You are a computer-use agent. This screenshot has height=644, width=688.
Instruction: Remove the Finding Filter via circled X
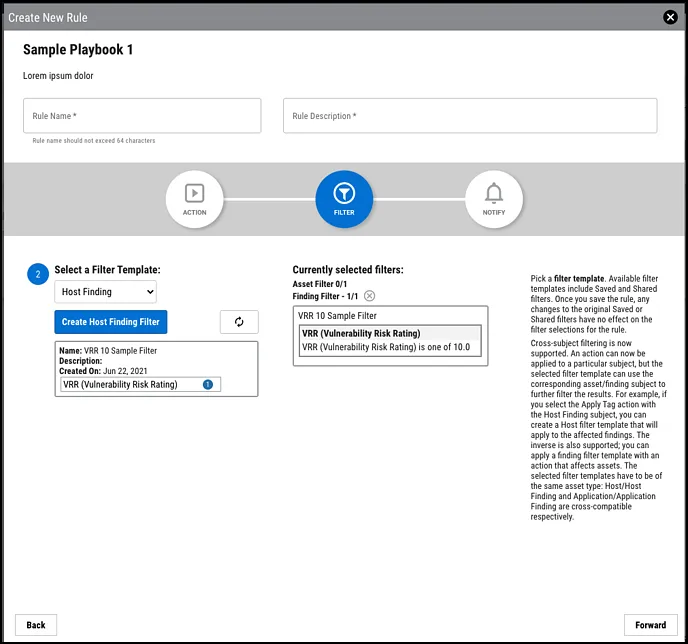[x=369, y=296]
